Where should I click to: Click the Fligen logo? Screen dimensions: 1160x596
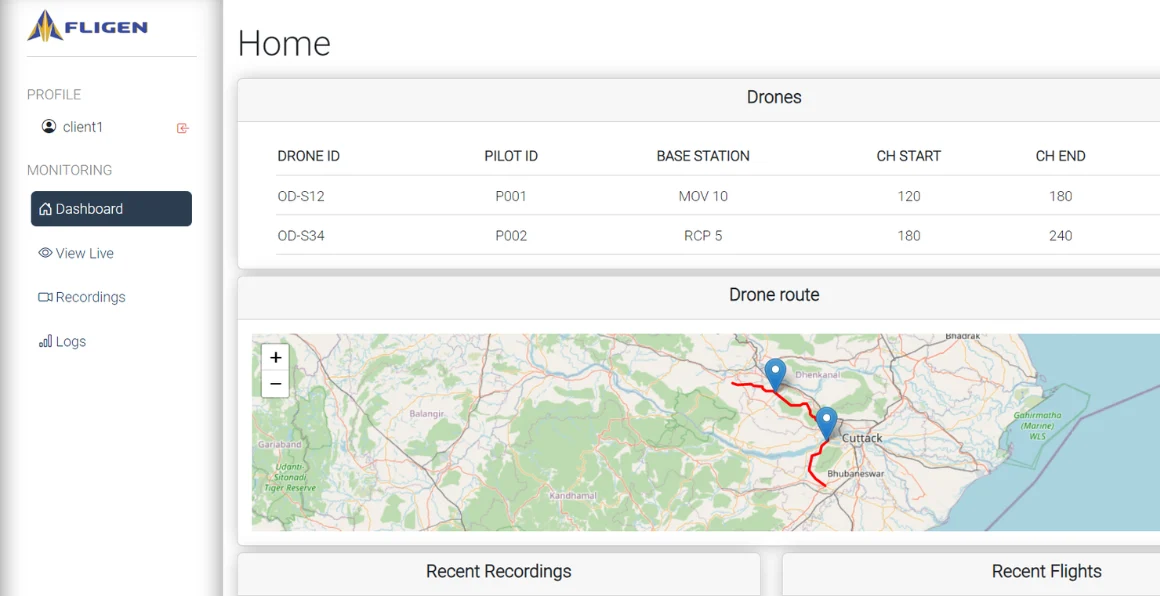coord(88,26)
